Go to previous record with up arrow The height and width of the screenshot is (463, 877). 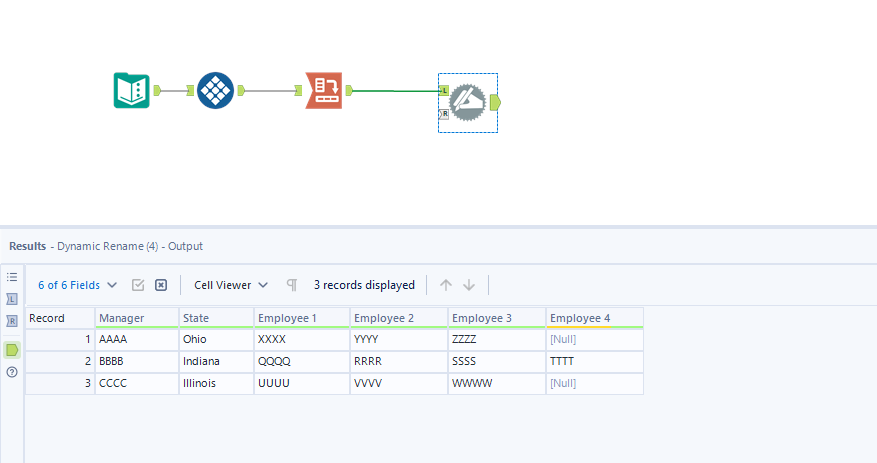click(446, 285)
